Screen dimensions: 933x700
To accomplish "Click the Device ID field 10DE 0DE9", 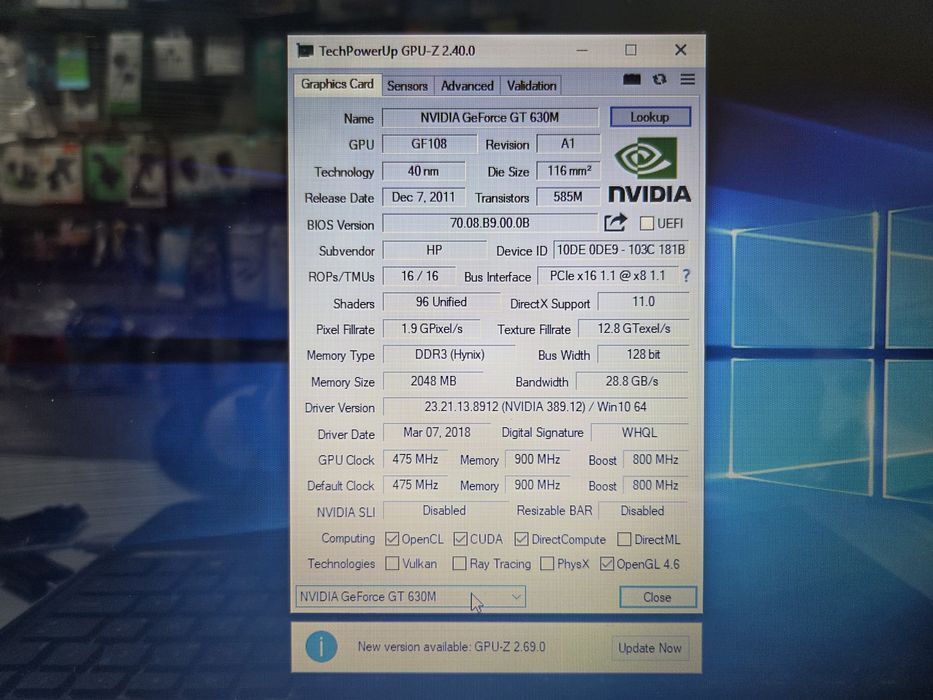I will pos(621,249).
